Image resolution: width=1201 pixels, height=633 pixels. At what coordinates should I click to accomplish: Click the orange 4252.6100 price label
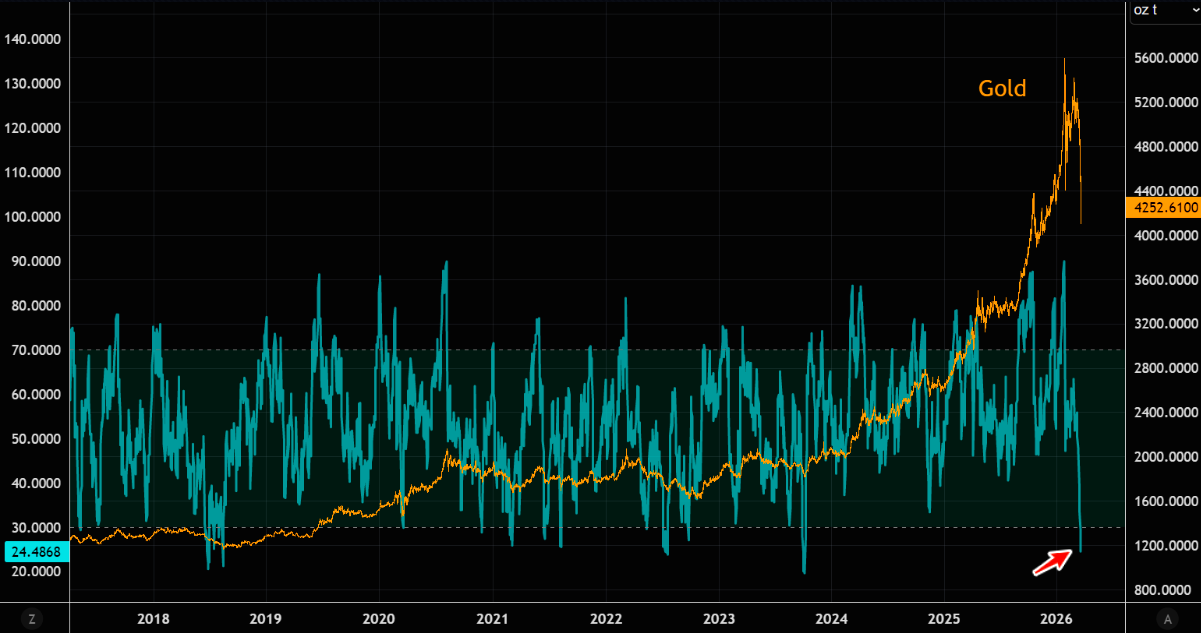1161,208
